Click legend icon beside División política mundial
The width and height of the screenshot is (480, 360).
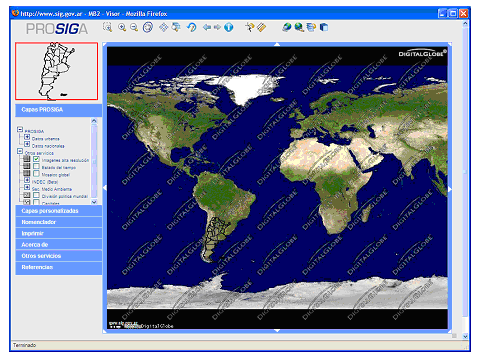pyautogui.click(x=27, y=195)
